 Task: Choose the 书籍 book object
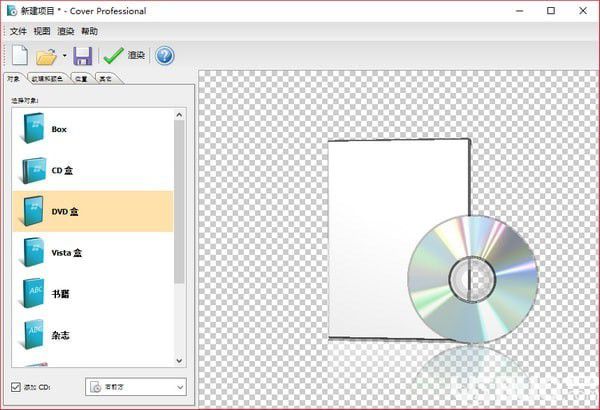click(x=93, y=294)
